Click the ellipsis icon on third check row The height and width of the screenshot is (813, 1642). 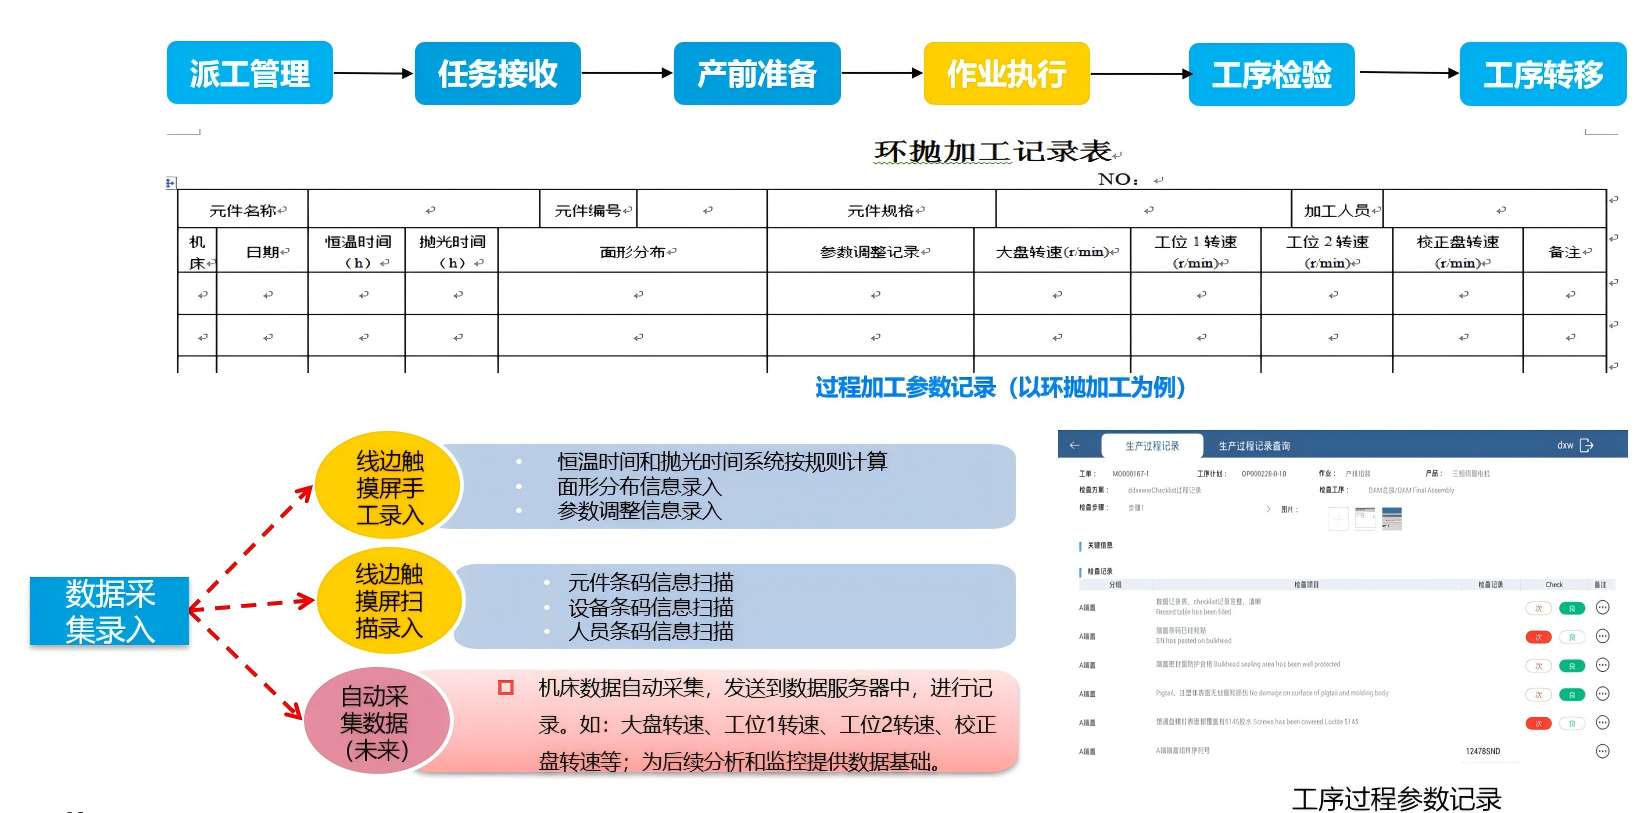(x=1602, y=665)
